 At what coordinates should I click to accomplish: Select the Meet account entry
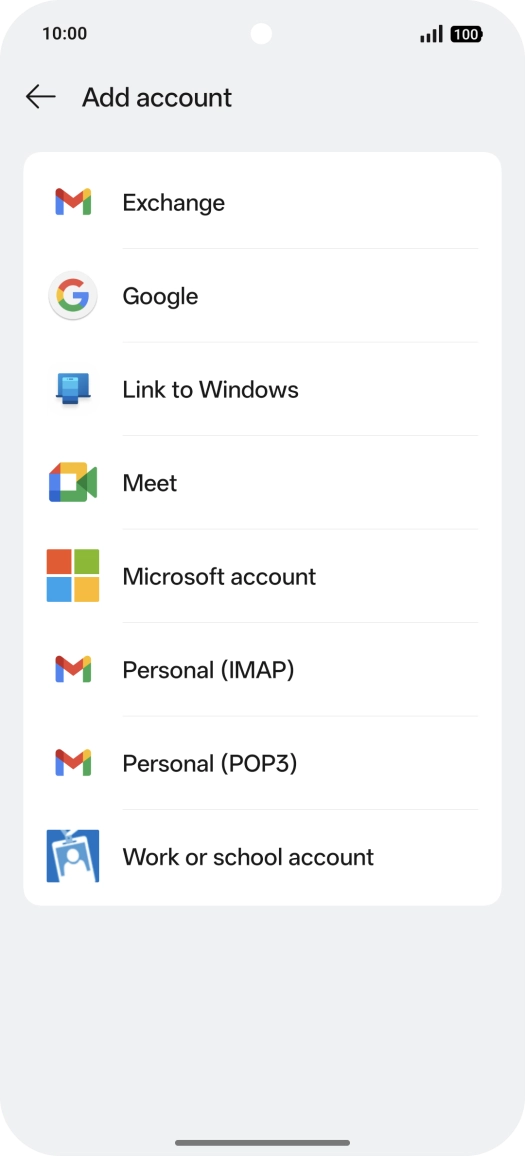point(262,483)
